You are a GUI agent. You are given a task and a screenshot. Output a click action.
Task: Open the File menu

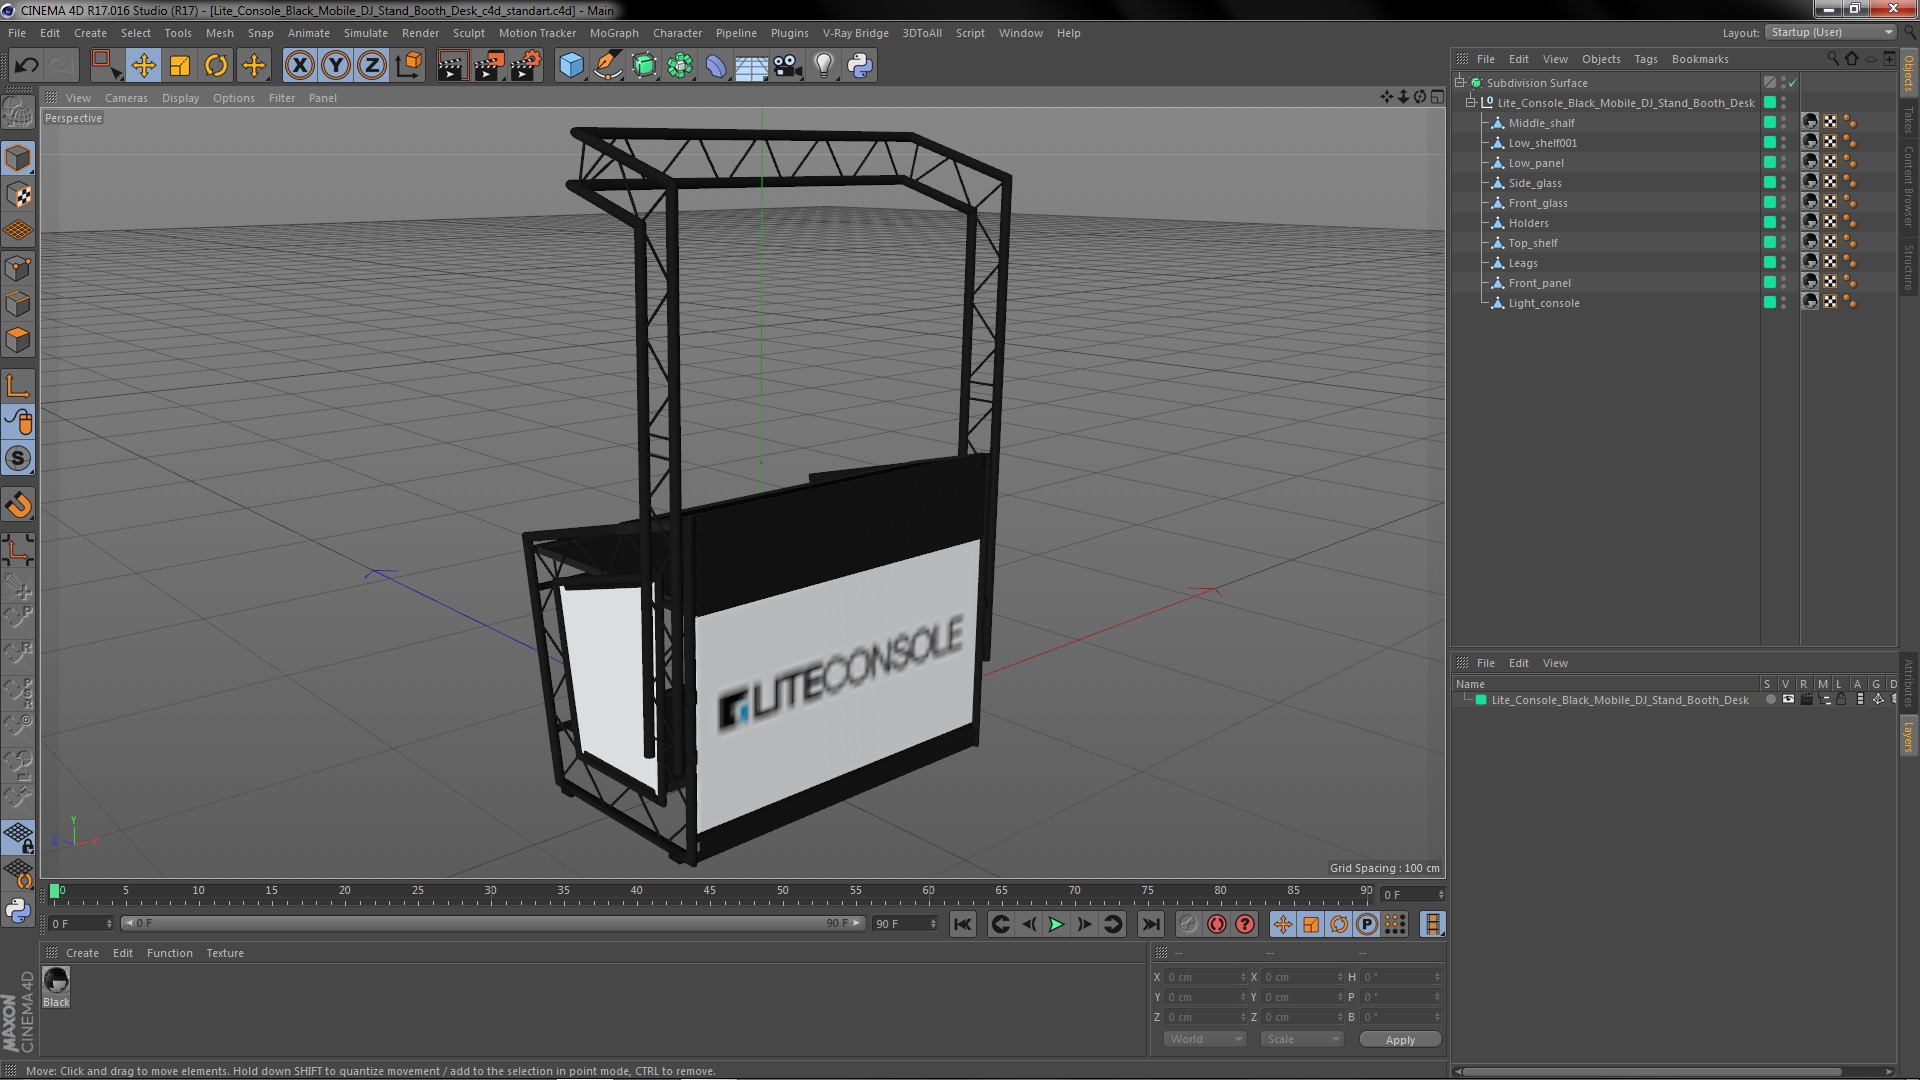click(x=17, y=33)
